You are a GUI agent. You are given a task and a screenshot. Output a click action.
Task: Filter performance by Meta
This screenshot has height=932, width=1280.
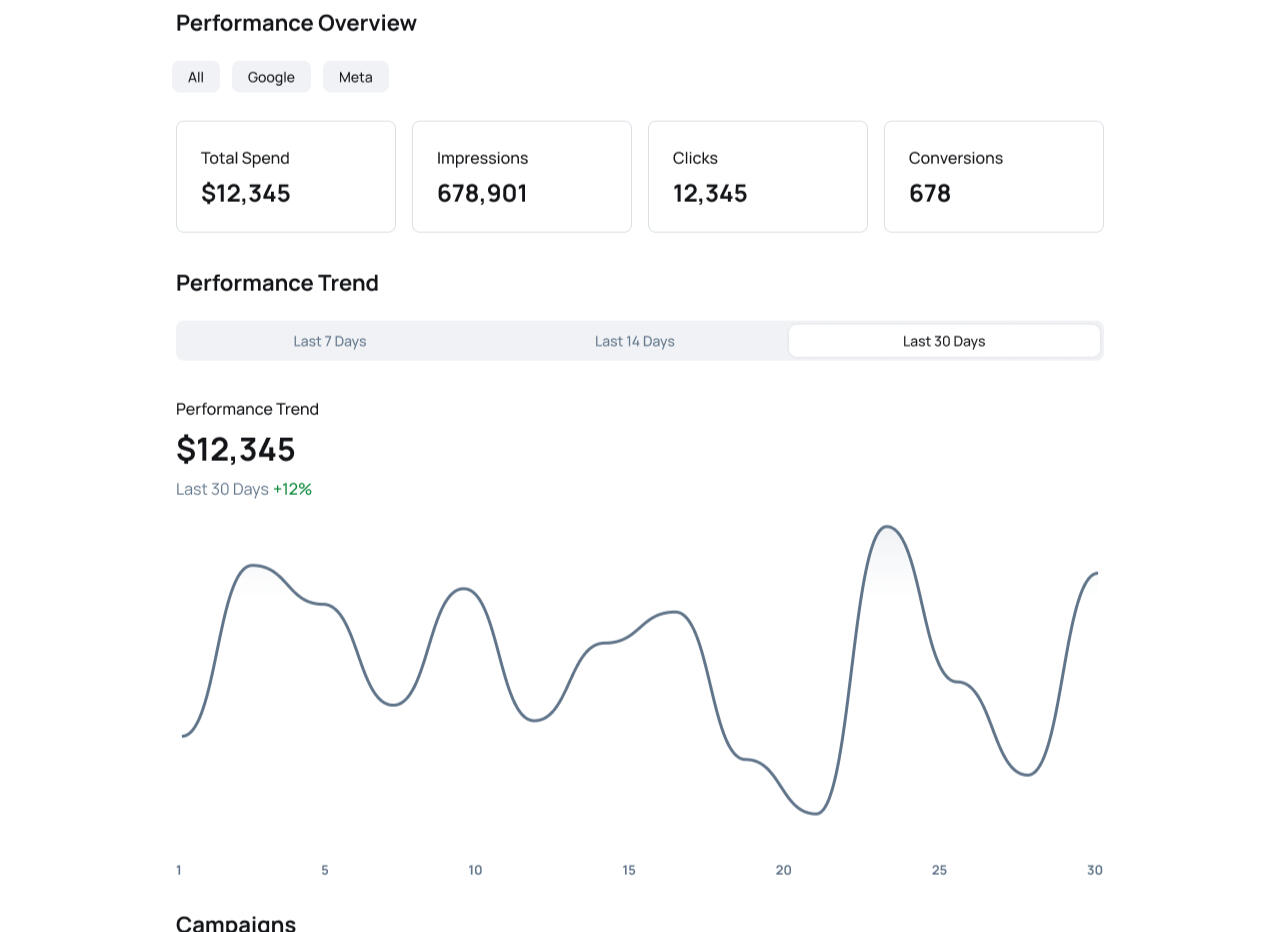coord(356,77)
